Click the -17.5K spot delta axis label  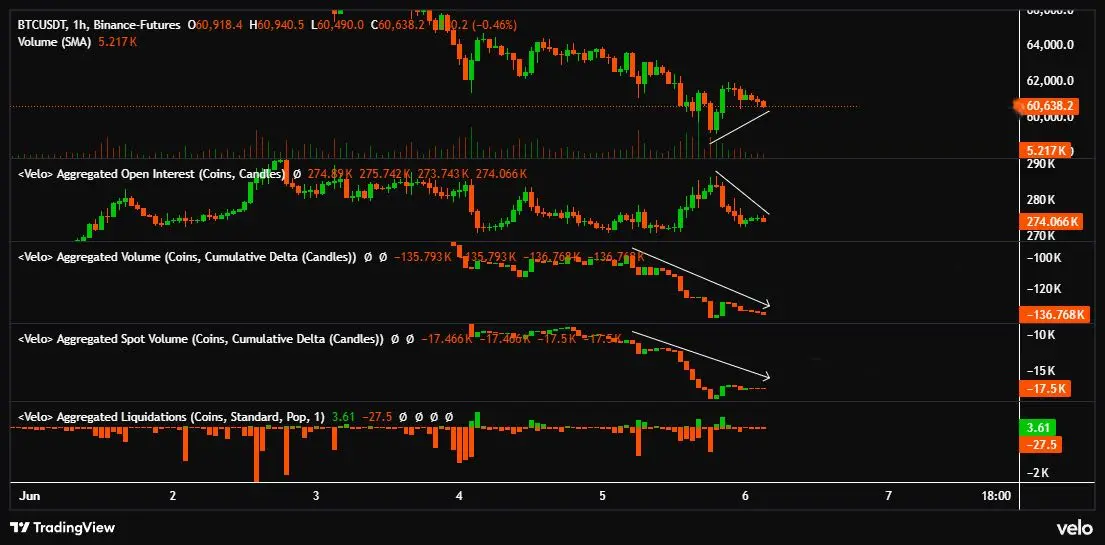1045,388
